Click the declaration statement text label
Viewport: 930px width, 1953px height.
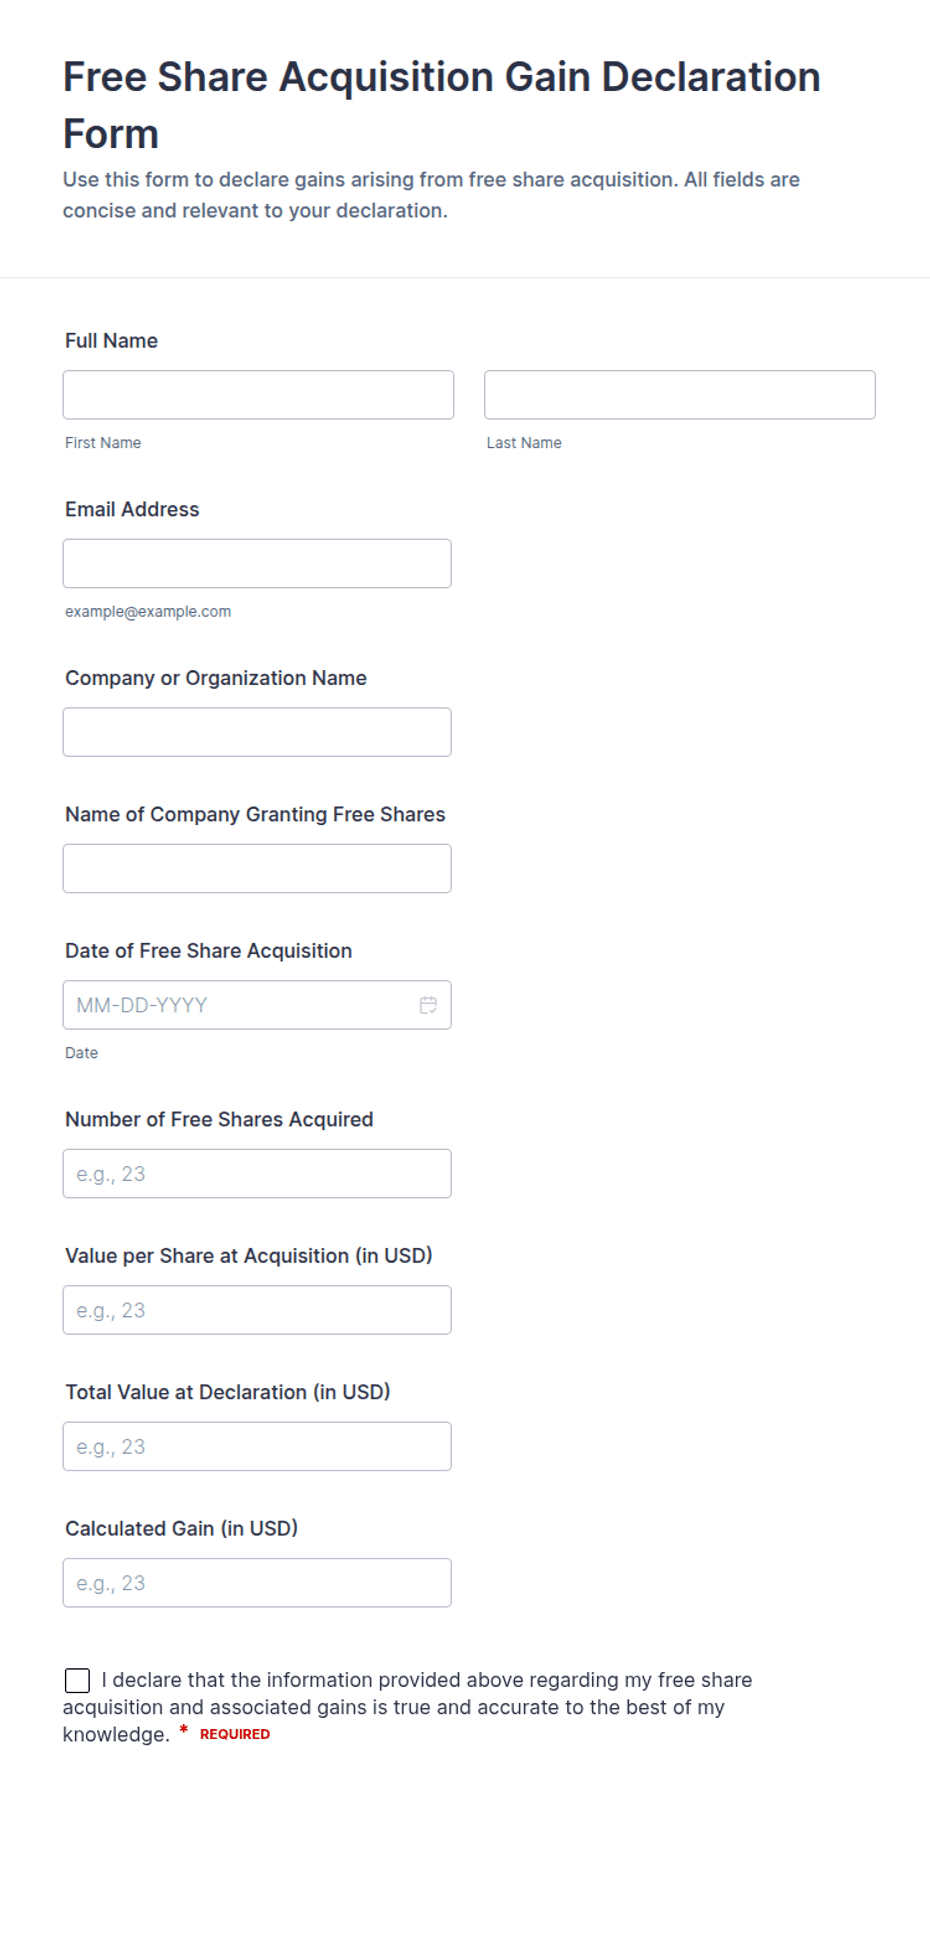coord(408,1707)
